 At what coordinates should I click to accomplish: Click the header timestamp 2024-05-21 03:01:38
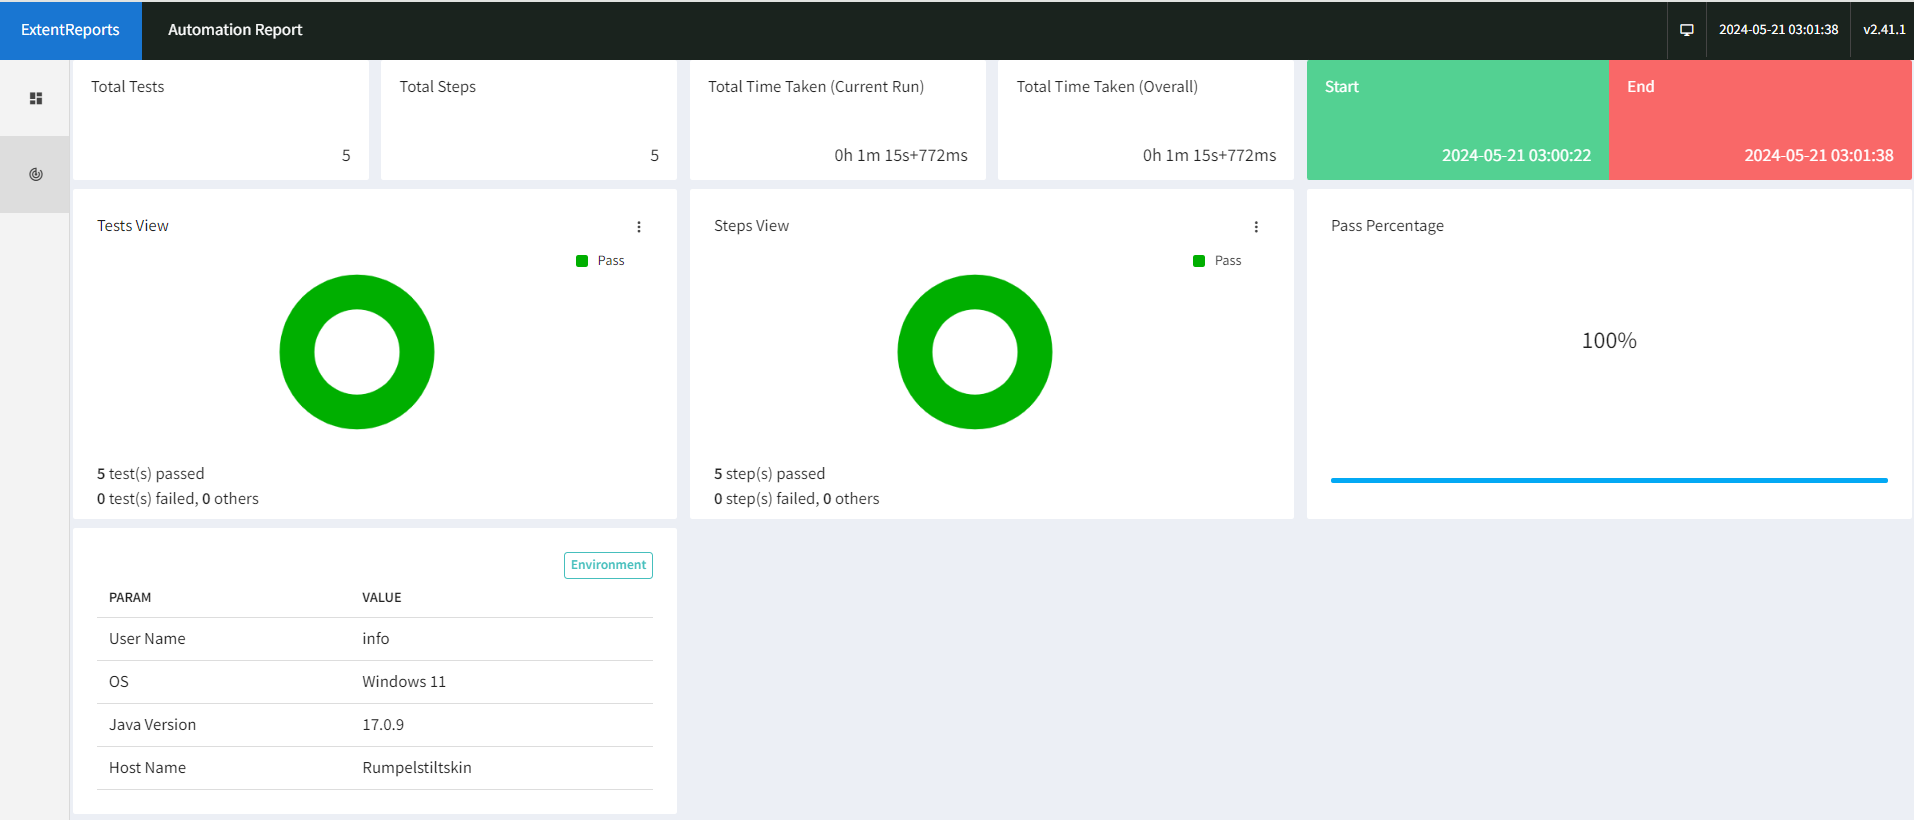(1778, 30)
